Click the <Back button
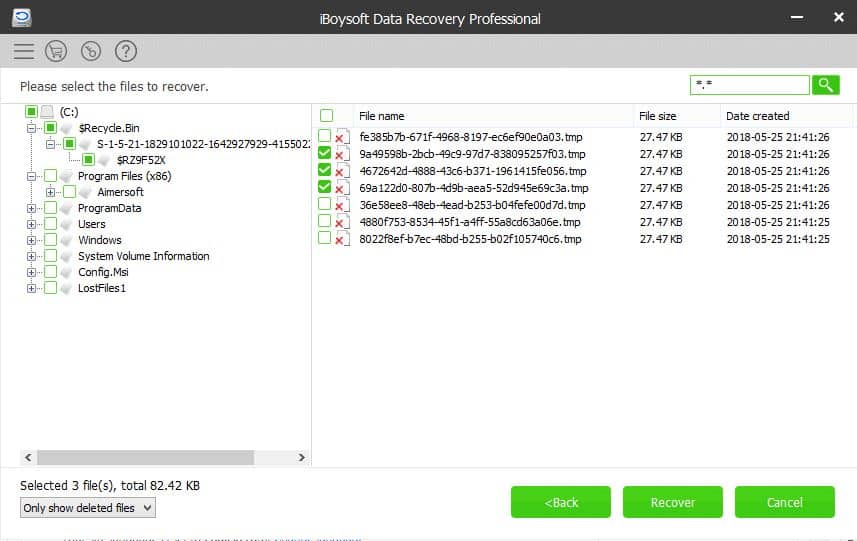Image resolution: width=857 pixels, height=541 pixels. click(561, 502)
